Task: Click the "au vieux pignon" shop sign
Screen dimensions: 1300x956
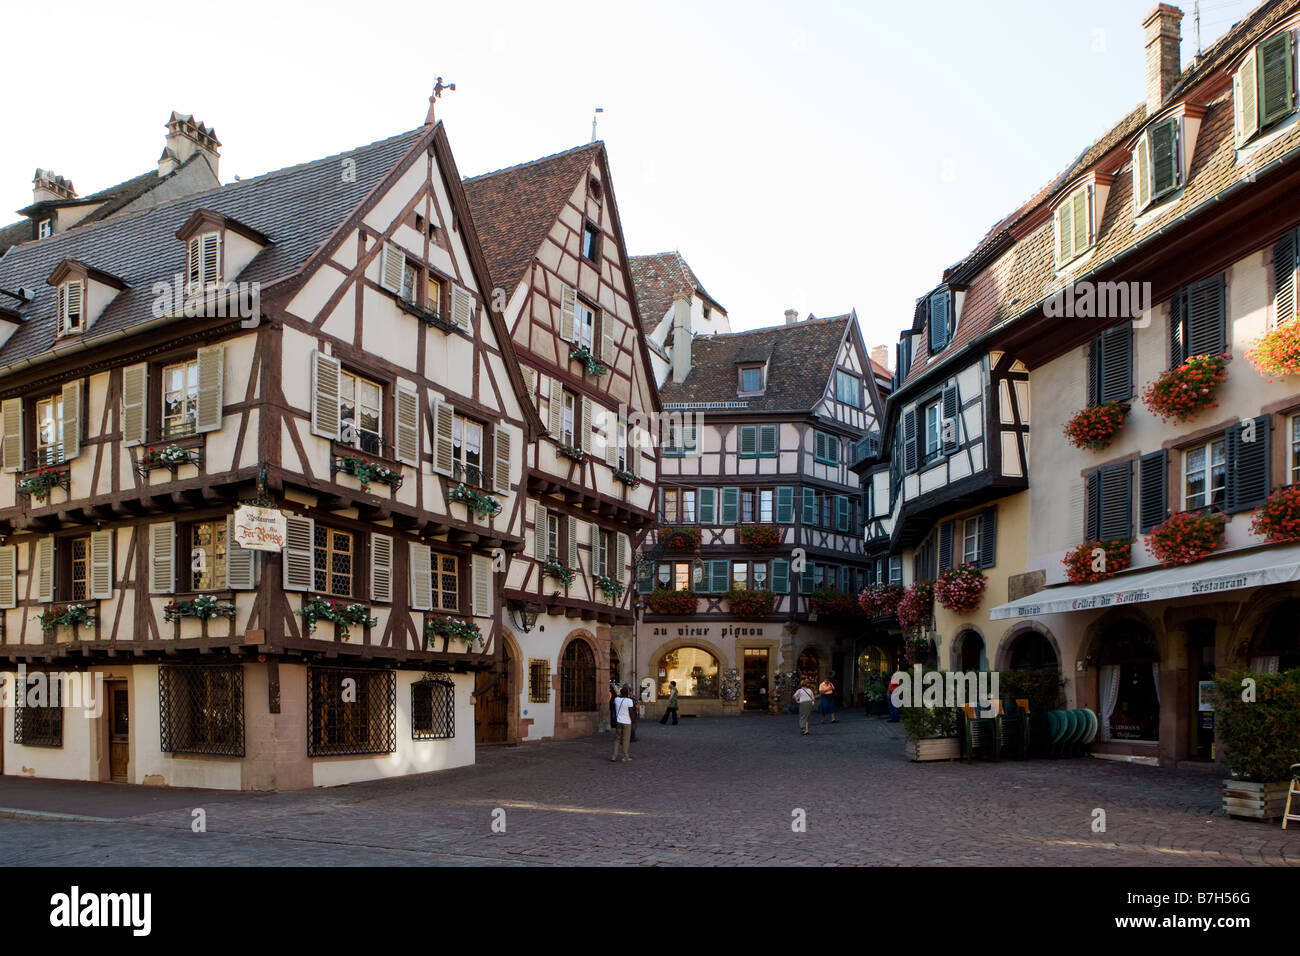Action: pyautogui.click(x=708, y=632)
